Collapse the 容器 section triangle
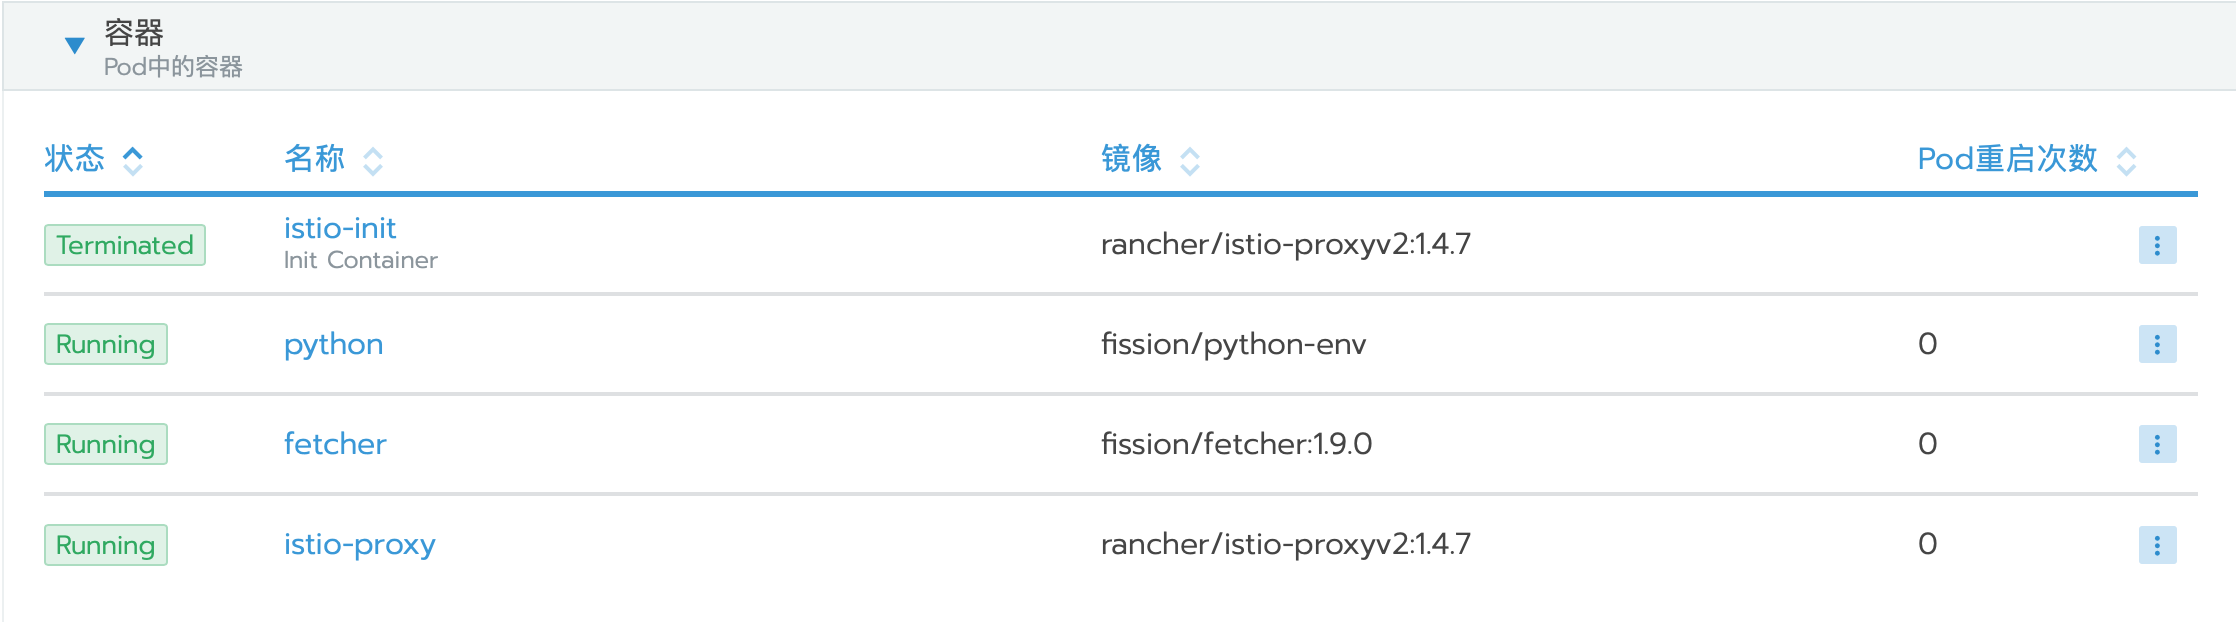The image size is (2236, 622). pos(74,45)
